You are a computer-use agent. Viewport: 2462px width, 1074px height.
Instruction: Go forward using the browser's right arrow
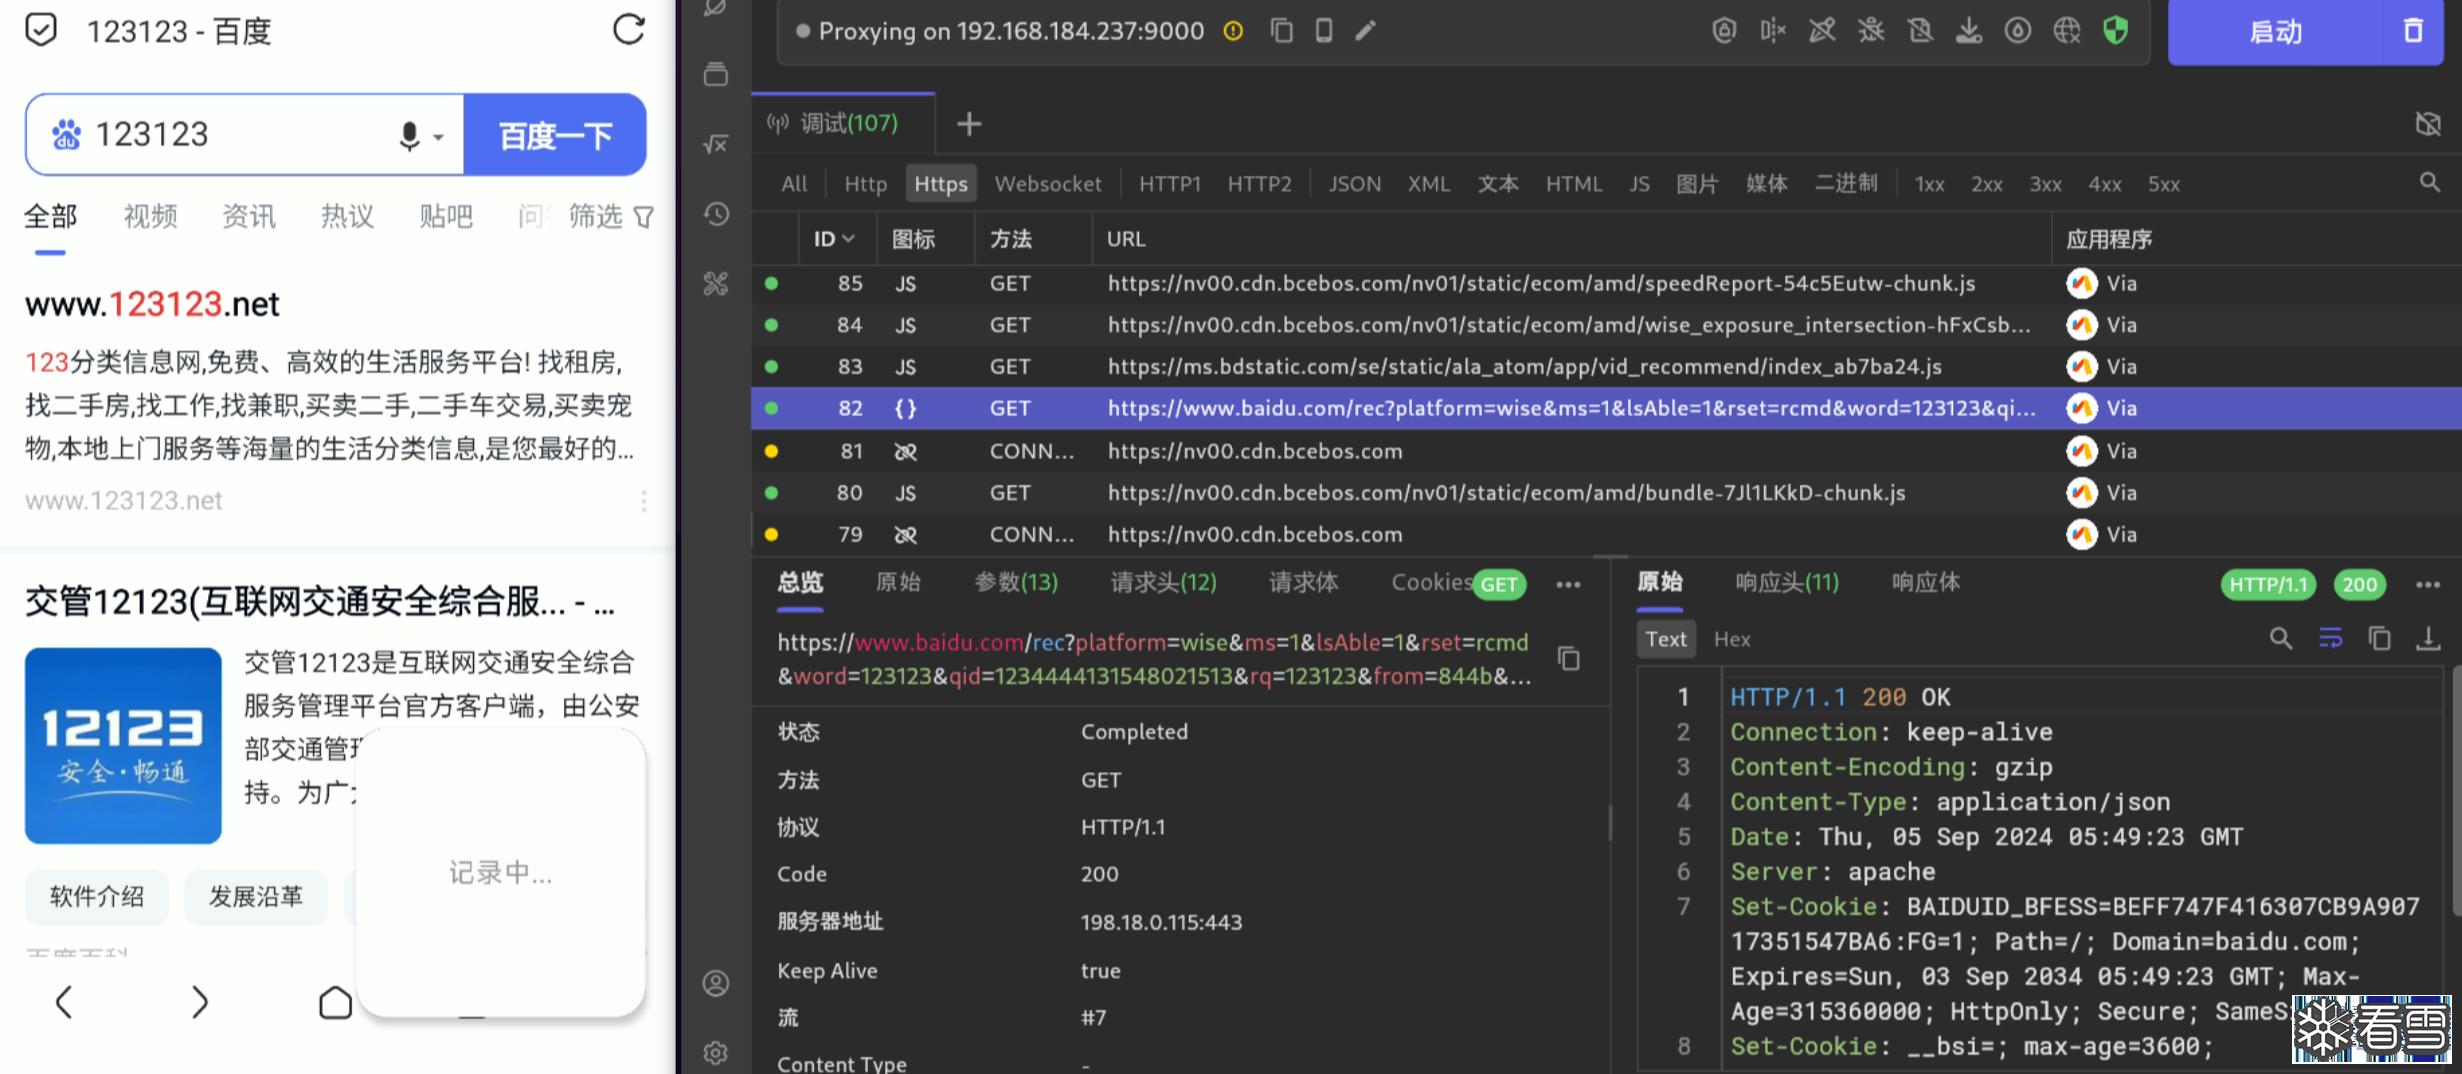(200, 1002)
